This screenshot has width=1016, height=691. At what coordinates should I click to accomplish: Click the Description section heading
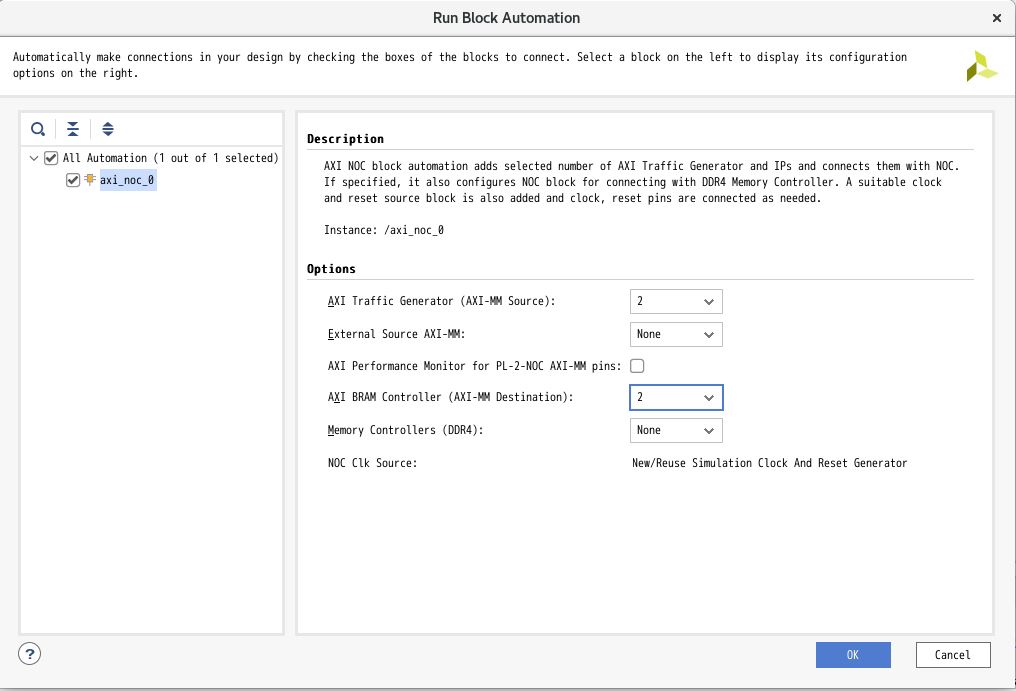click(x=345, y=139)
